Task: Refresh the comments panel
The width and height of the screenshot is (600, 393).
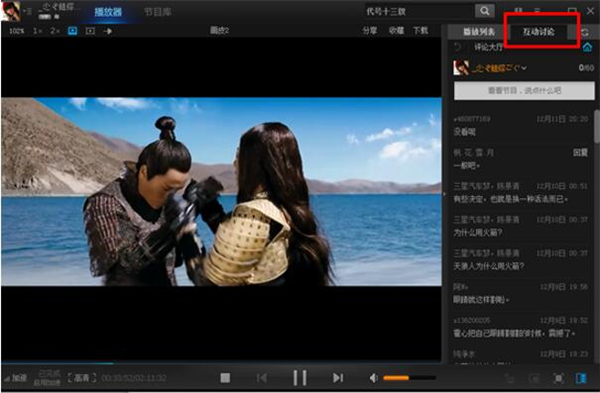Action: coord(585,32)
